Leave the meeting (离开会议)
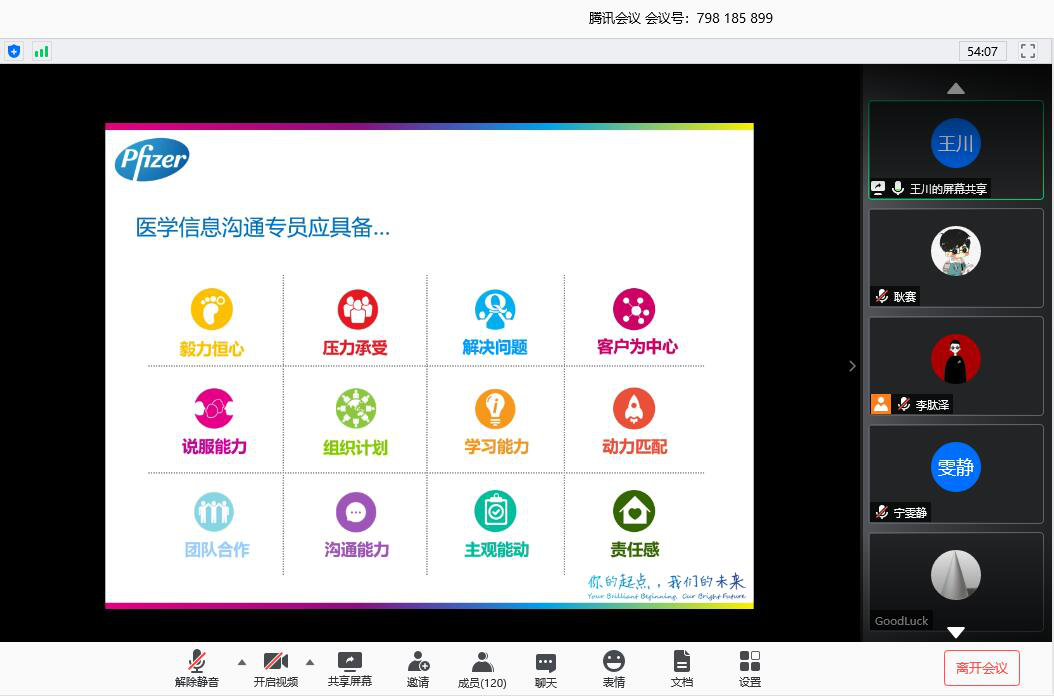 [x=981, y=668]
